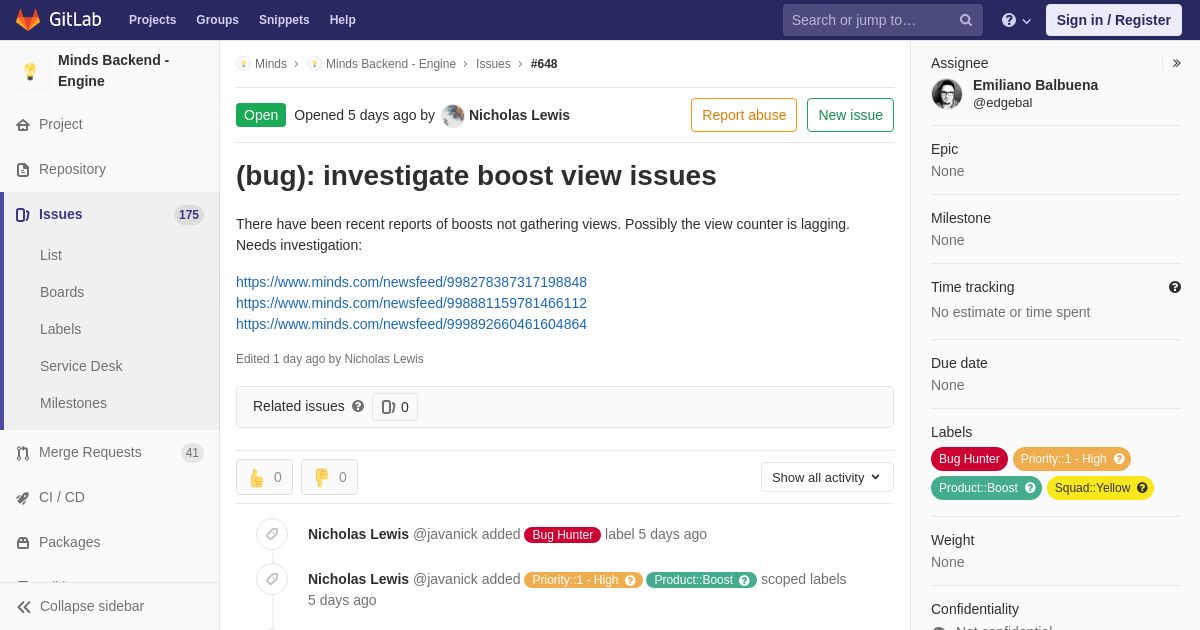Click the Minds breadcrumb icon

pos(243,64)
